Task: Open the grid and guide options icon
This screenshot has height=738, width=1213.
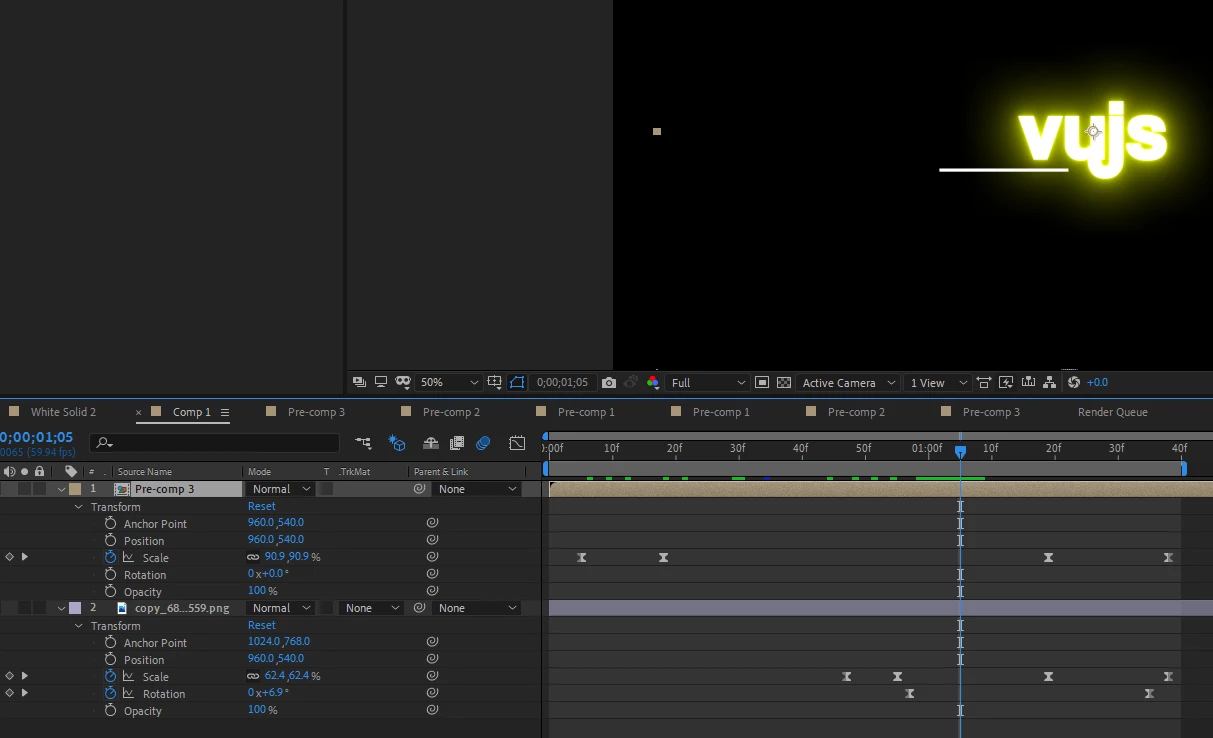Action: point(494,382)
